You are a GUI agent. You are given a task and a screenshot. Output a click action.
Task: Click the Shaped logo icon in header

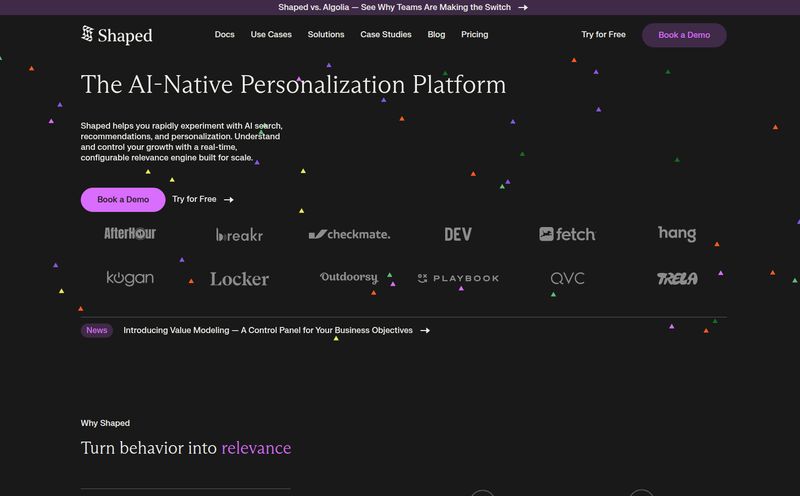(87, 34)
